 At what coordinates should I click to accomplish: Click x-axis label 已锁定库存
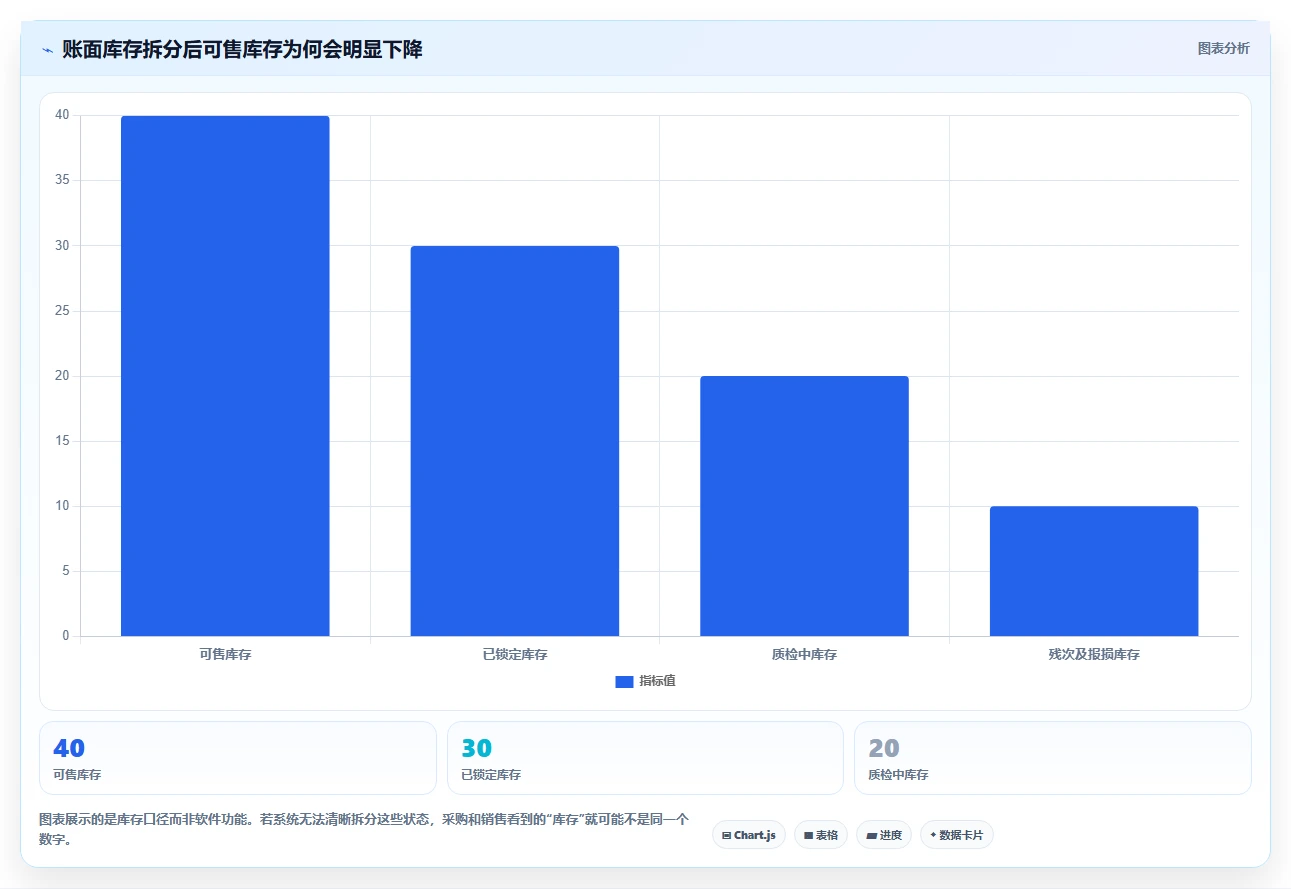515,655
